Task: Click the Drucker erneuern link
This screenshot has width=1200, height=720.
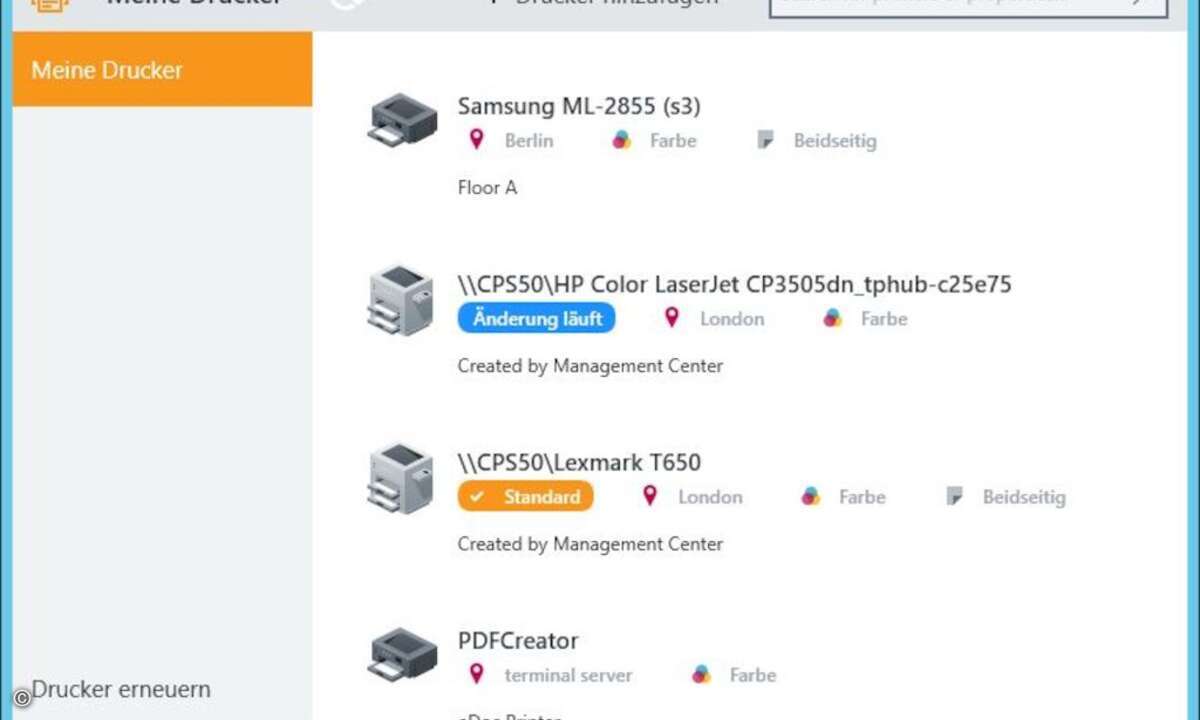Action: (121, 689)
